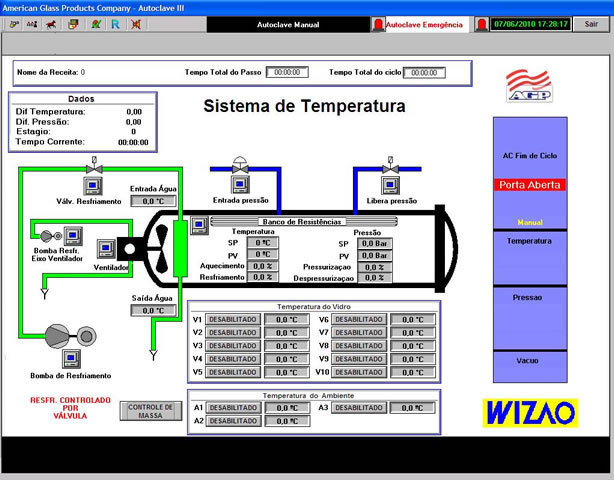Toggle V9 DESABILITADO sensor button
The height and width of the screenshot is (480, 614).
[x=359, y=359]
